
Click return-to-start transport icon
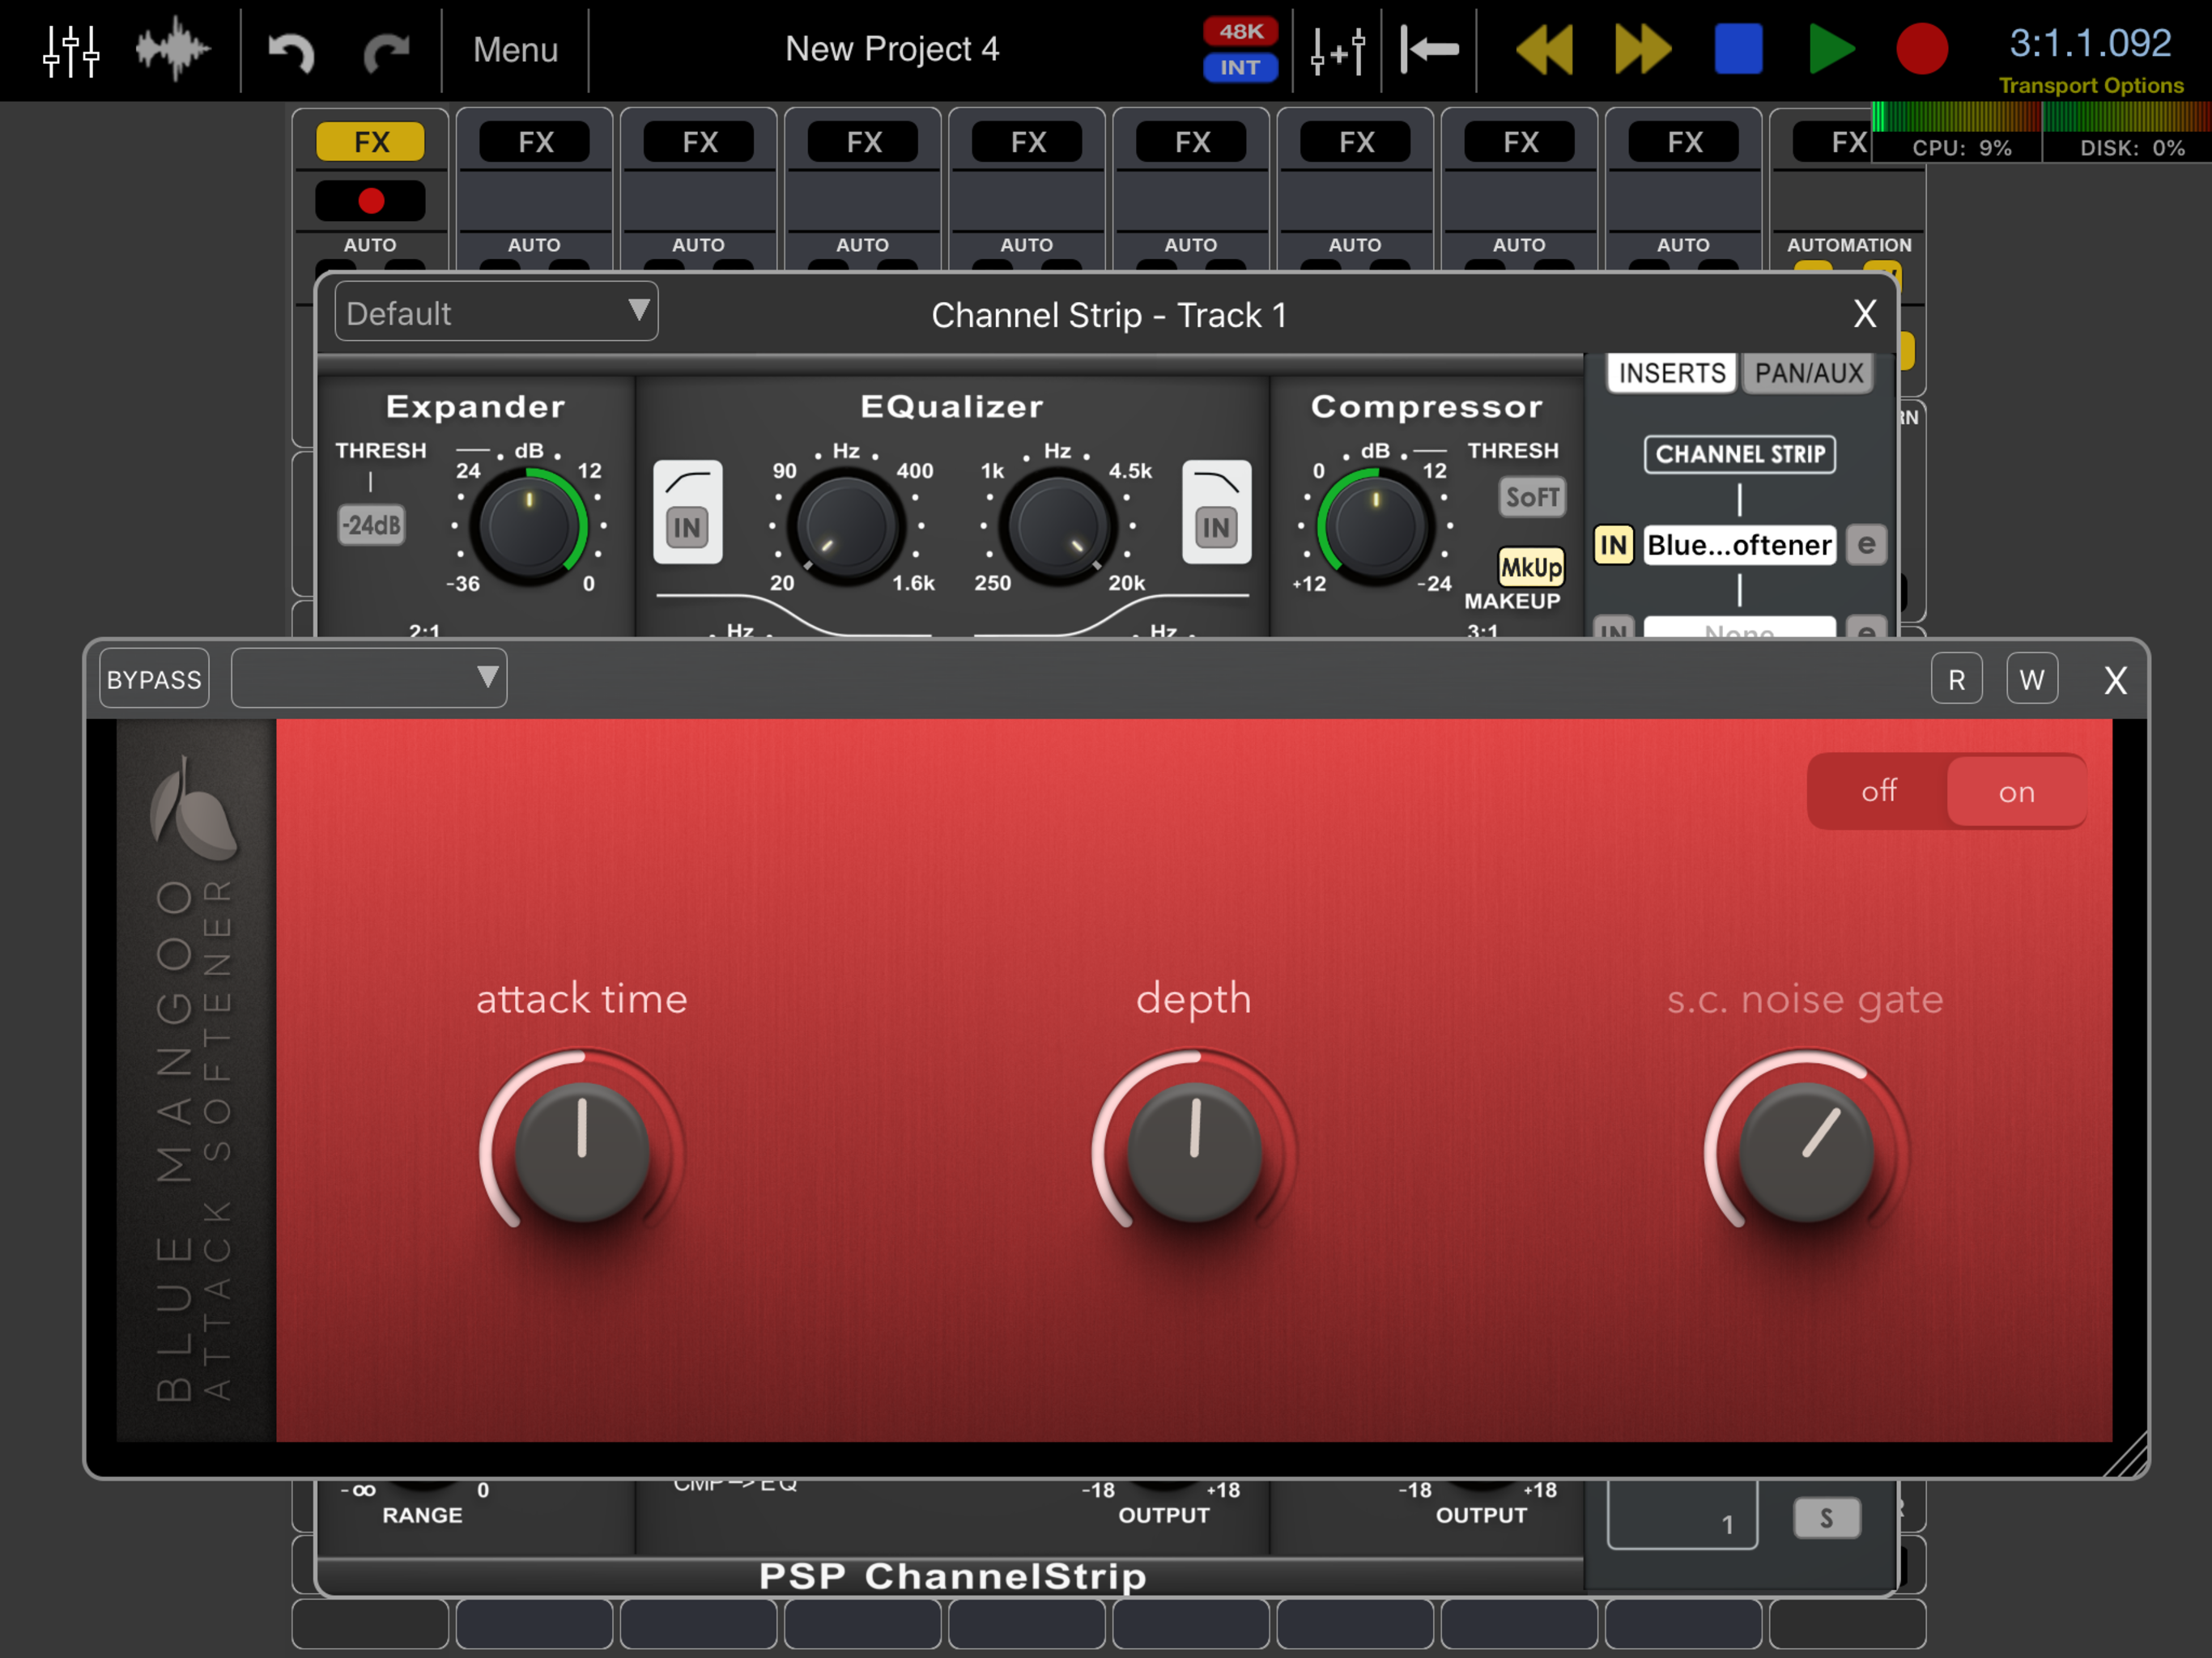pyautogui.click(x=1429, y=49)
